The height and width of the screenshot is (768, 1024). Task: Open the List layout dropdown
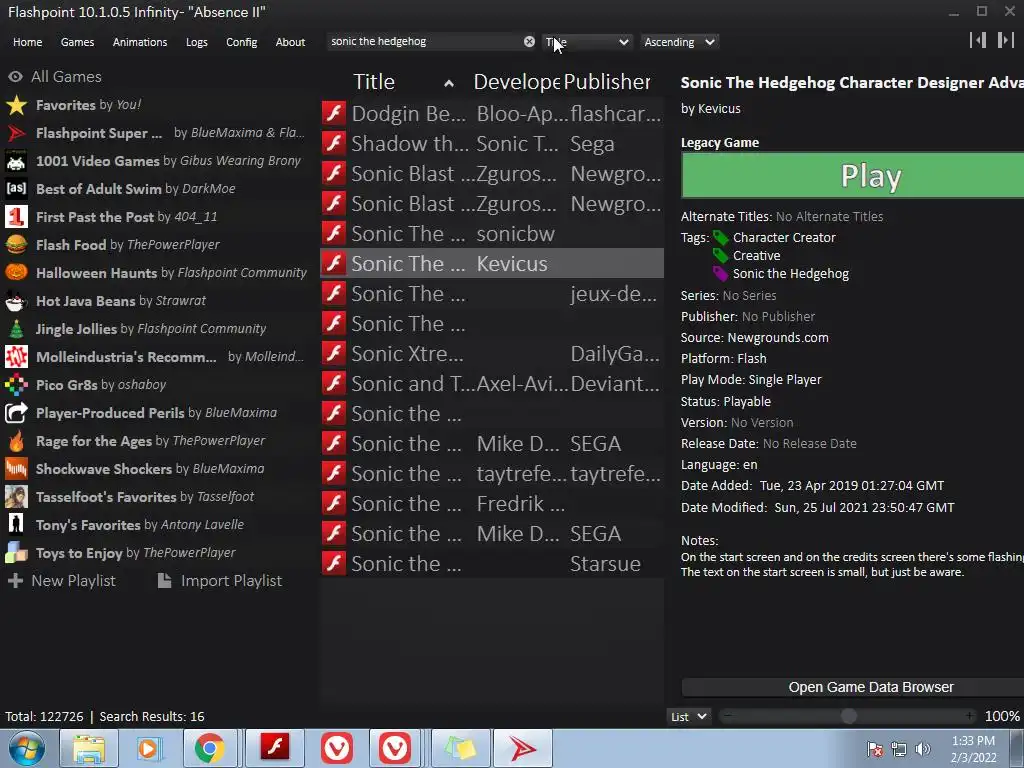(688, 717)
